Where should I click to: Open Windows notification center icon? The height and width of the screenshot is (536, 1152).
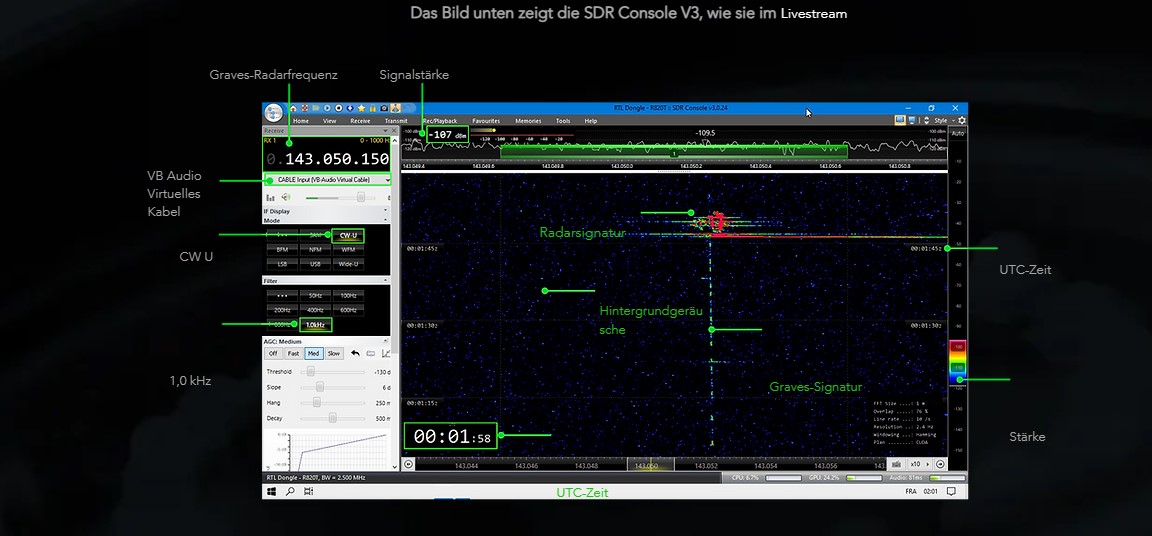click(x=951, y=491)
